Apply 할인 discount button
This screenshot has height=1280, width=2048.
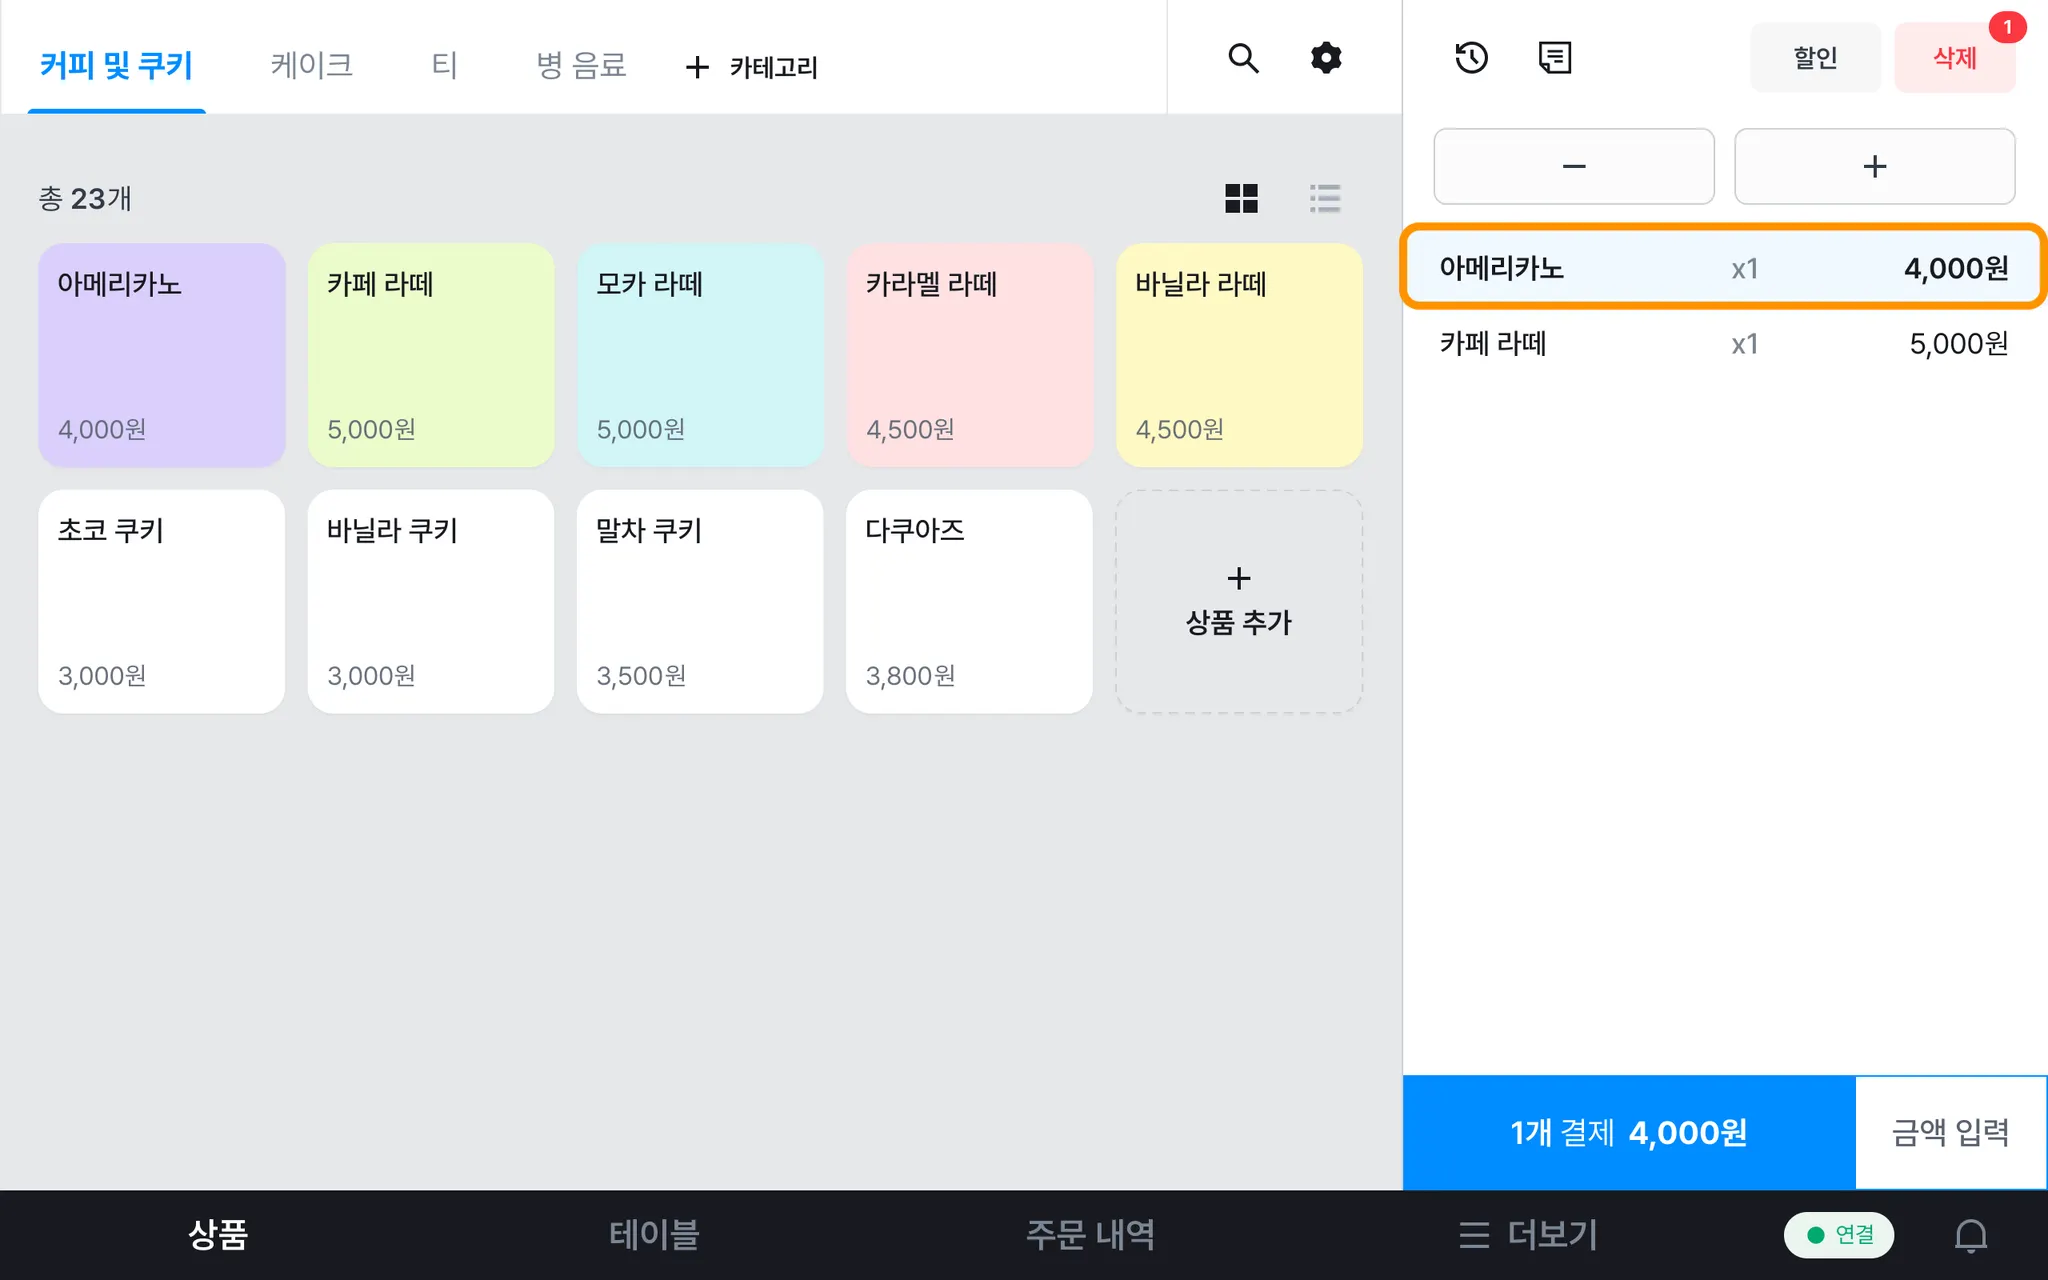(x=1815, y=58)
